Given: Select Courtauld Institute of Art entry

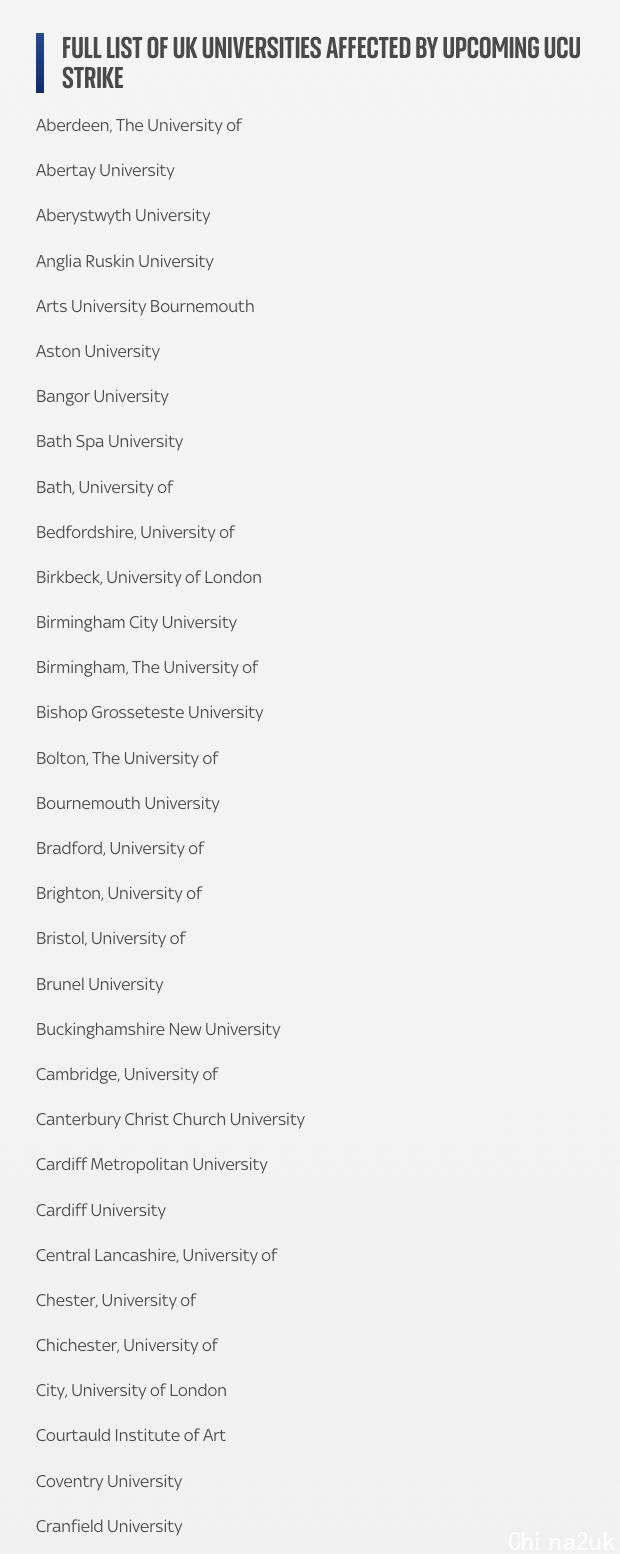Looking at the screenshot, I should point(131,1436).
